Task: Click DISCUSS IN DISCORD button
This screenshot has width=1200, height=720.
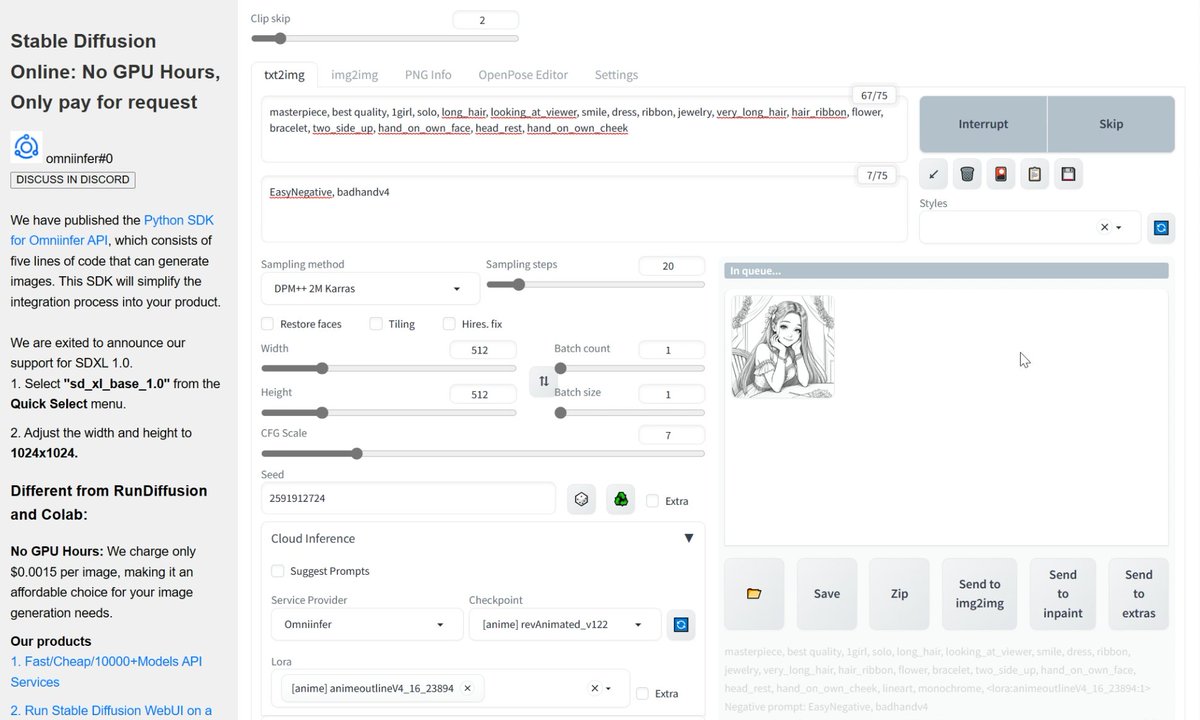Action: (x=73, y=180)
